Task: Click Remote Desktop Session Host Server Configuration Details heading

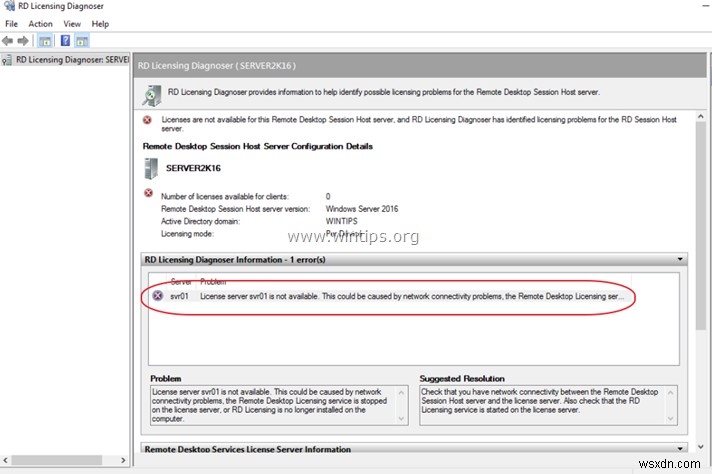Action: coord(257,146)
